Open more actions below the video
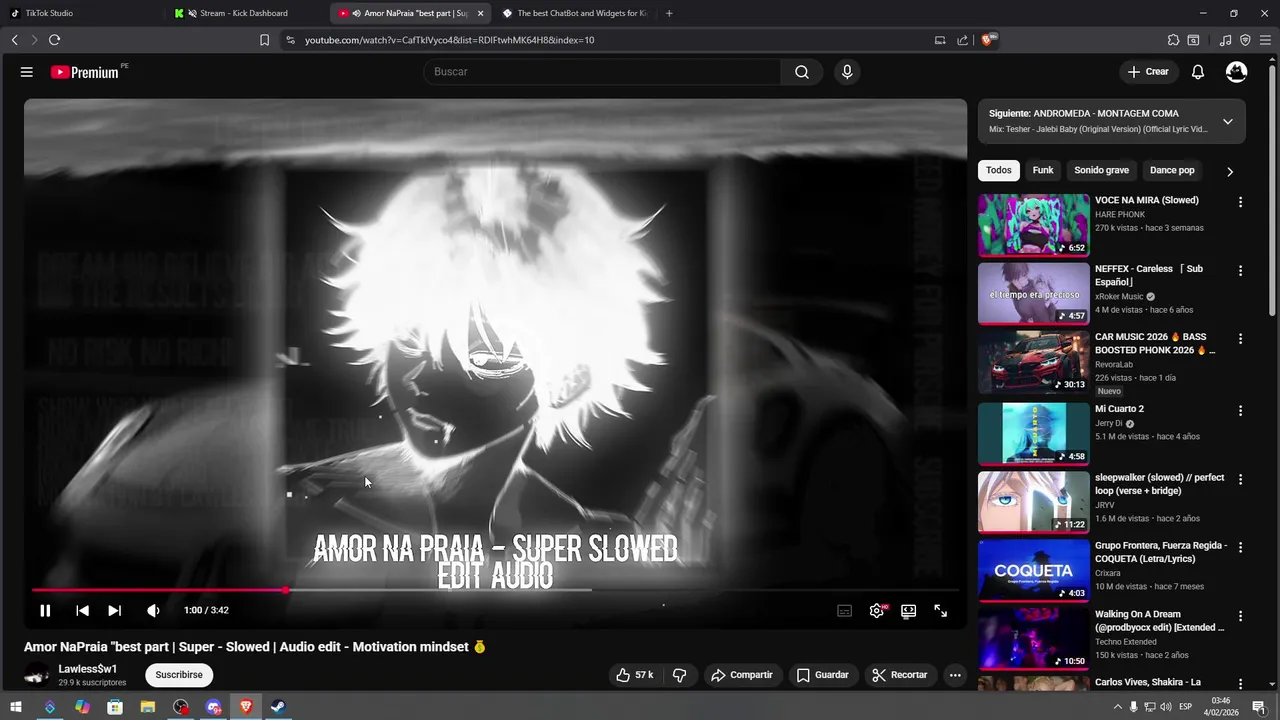This screenshot has width=1280, height=720. (955, 675)
